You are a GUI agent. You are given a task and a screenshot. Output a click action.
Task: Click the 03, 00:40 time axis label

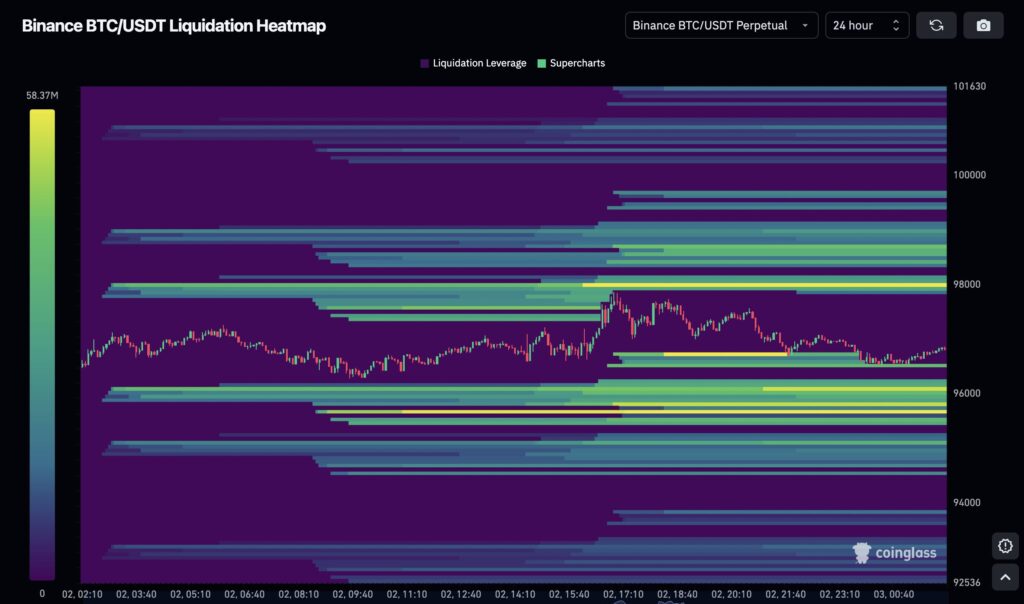[x=894, y=594]
